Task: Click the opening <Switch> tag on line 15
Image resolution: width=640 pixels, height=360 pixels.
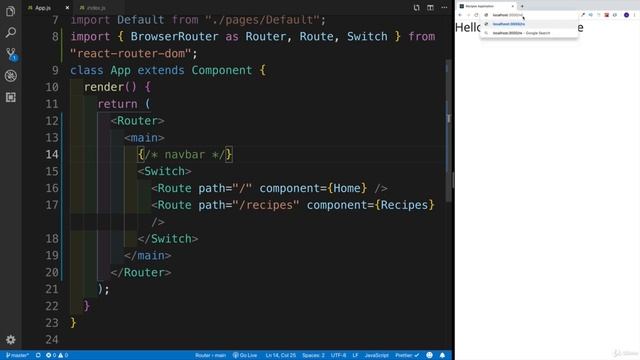Action: (164, 171)
